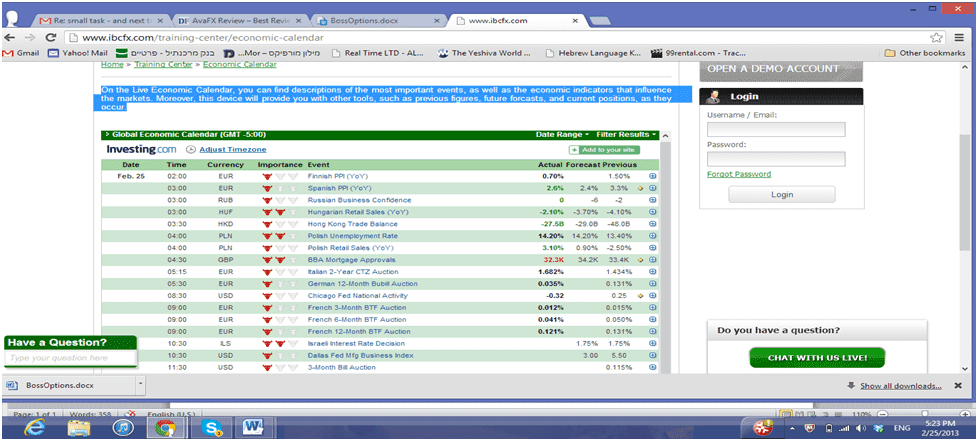Screen dimensions: 978x441
Task: Click Forgot Password link
Action: [x=739, y=174]
